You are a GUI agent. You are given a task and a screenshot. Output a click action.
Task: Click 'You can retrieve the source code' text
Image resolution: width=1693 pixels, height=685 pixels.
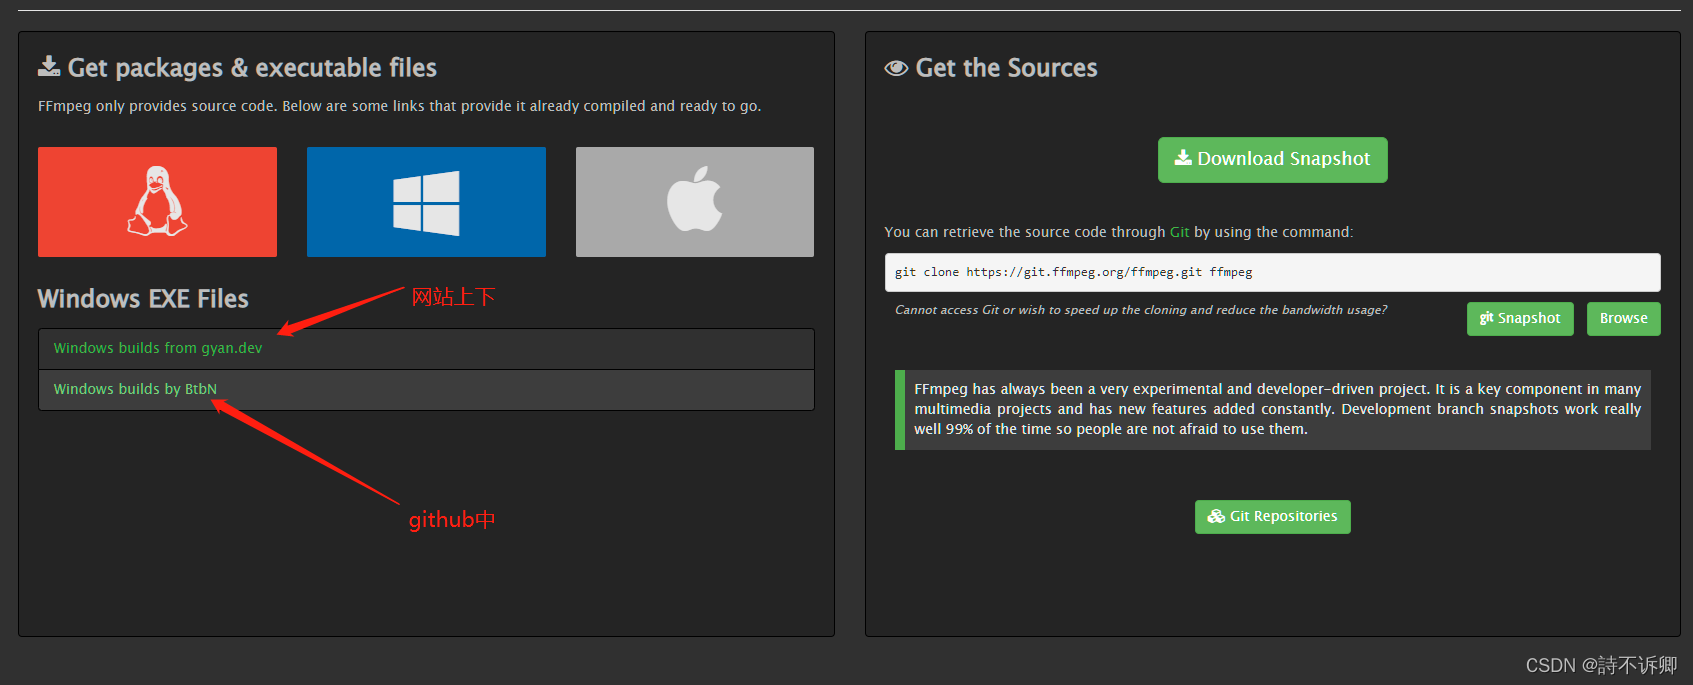(x=1118, y=232)
